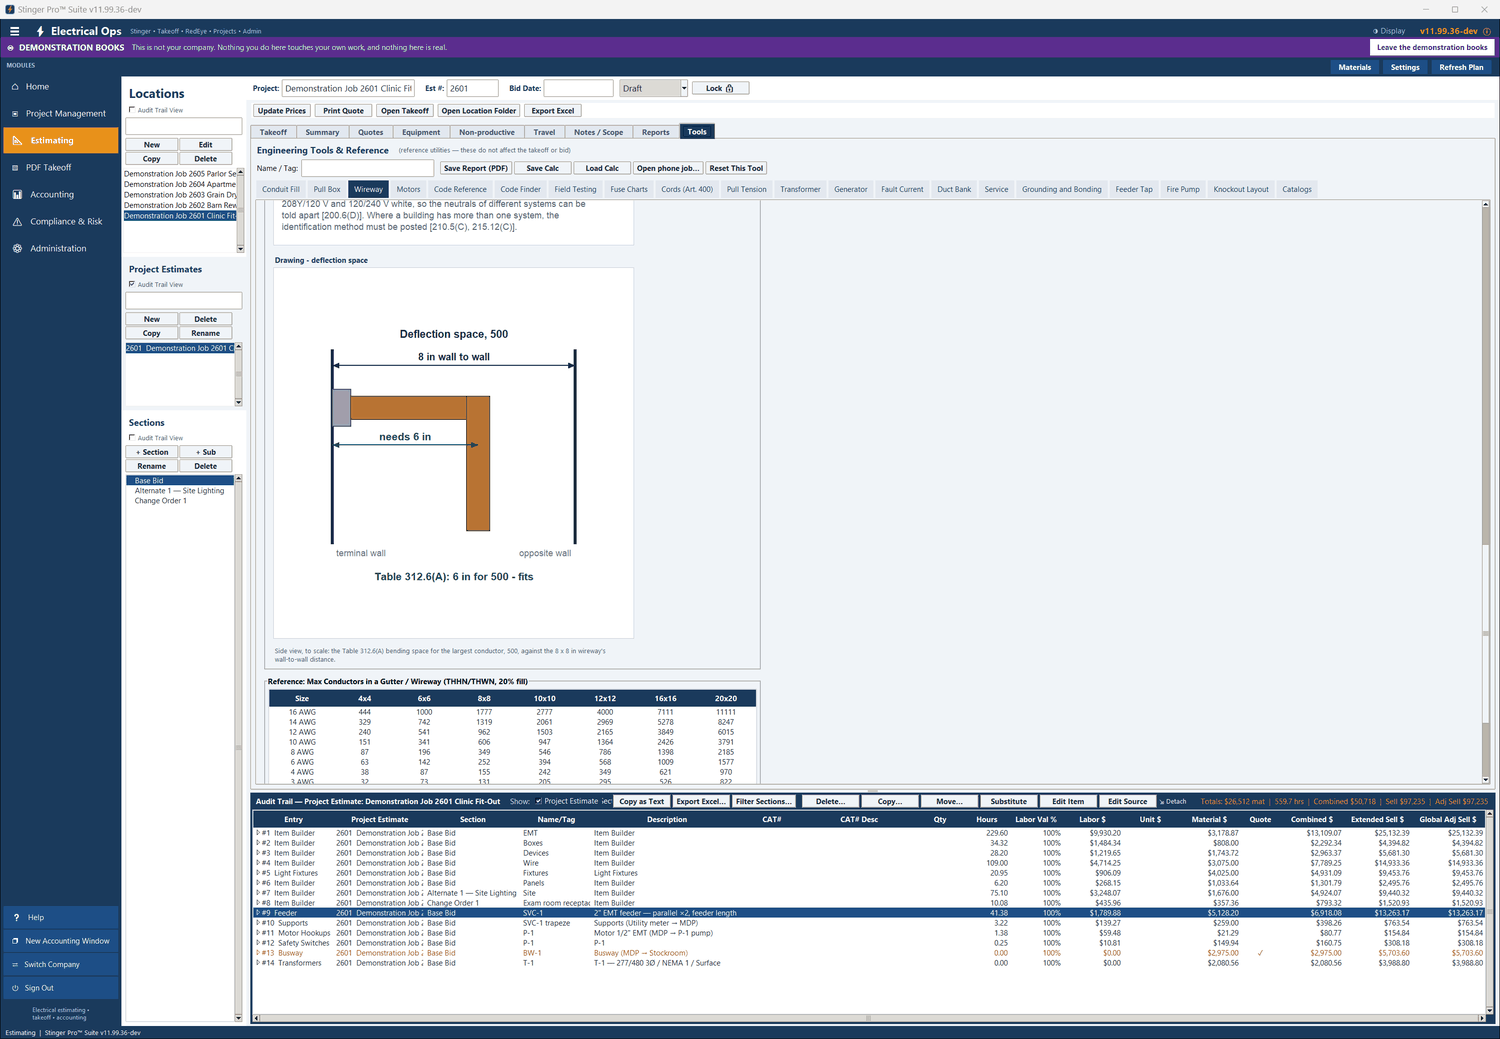Click the Lock button
The image size is (1500, 1039).
click(x=720, y=88)
